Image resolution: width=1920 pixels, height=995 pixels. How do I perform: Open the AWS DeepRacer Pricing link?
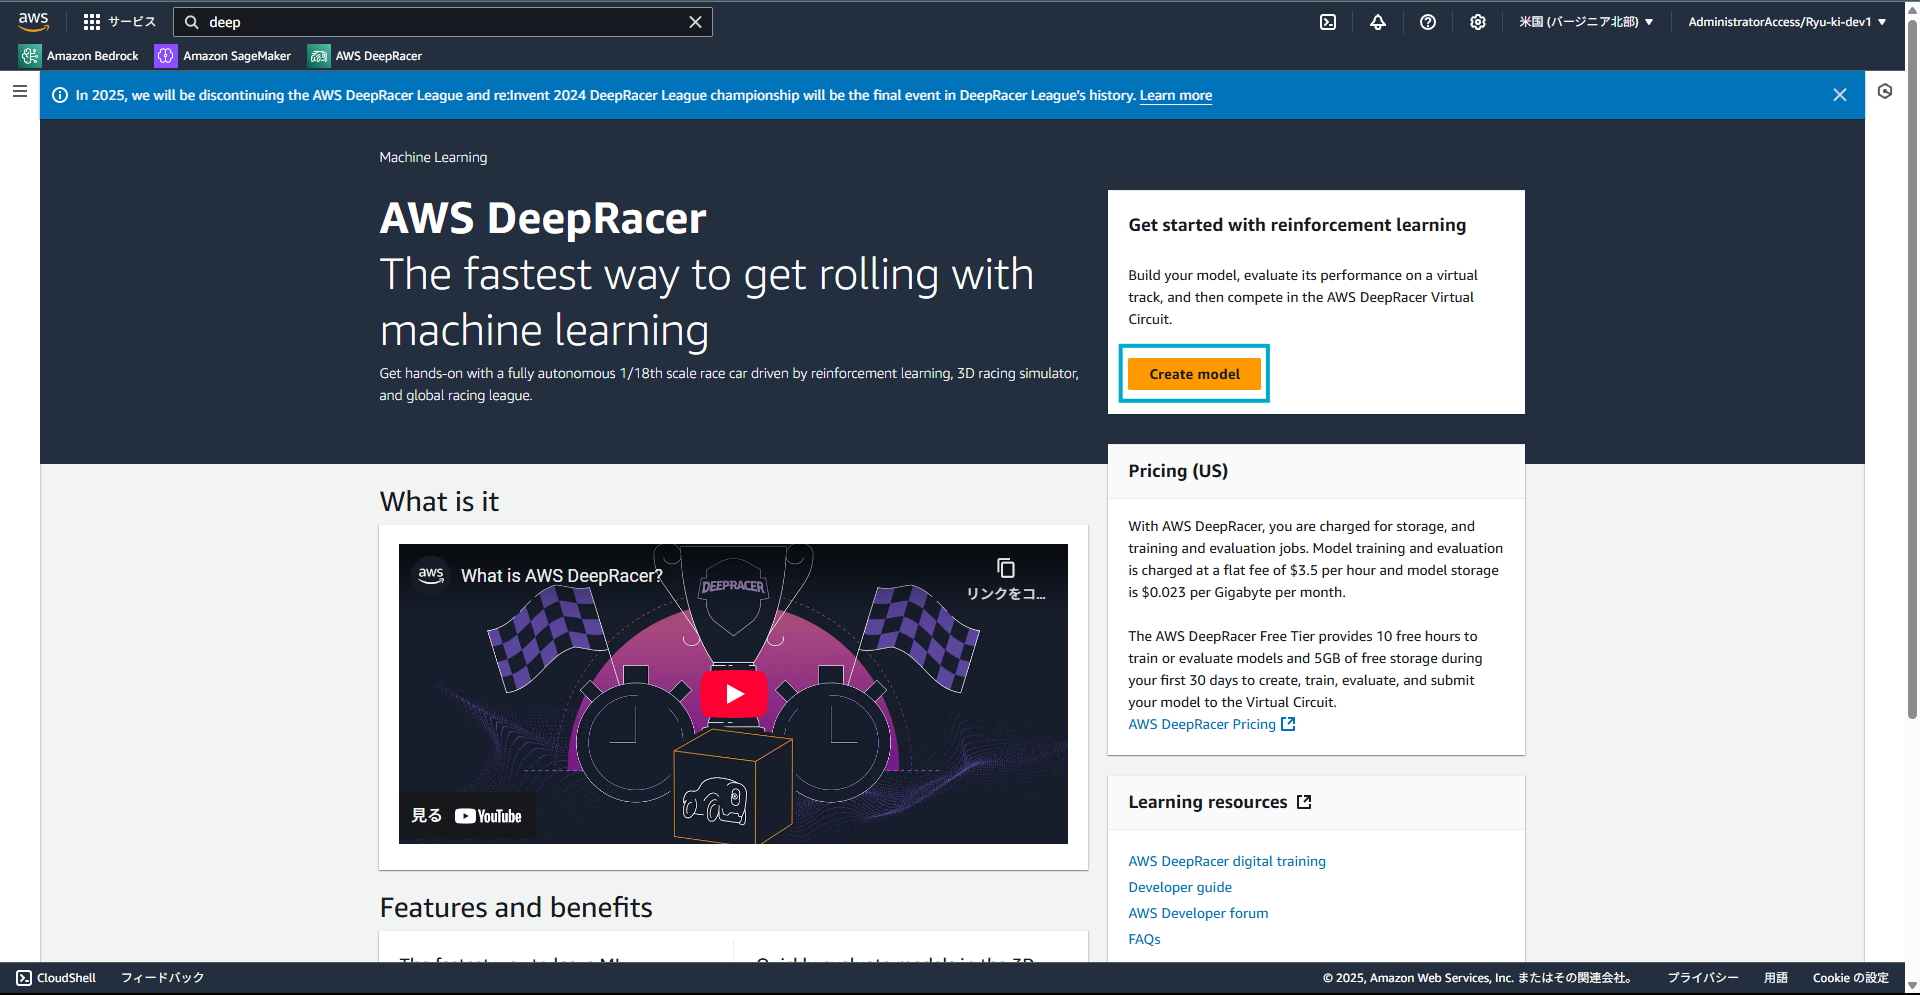[x=1212, y=724]
